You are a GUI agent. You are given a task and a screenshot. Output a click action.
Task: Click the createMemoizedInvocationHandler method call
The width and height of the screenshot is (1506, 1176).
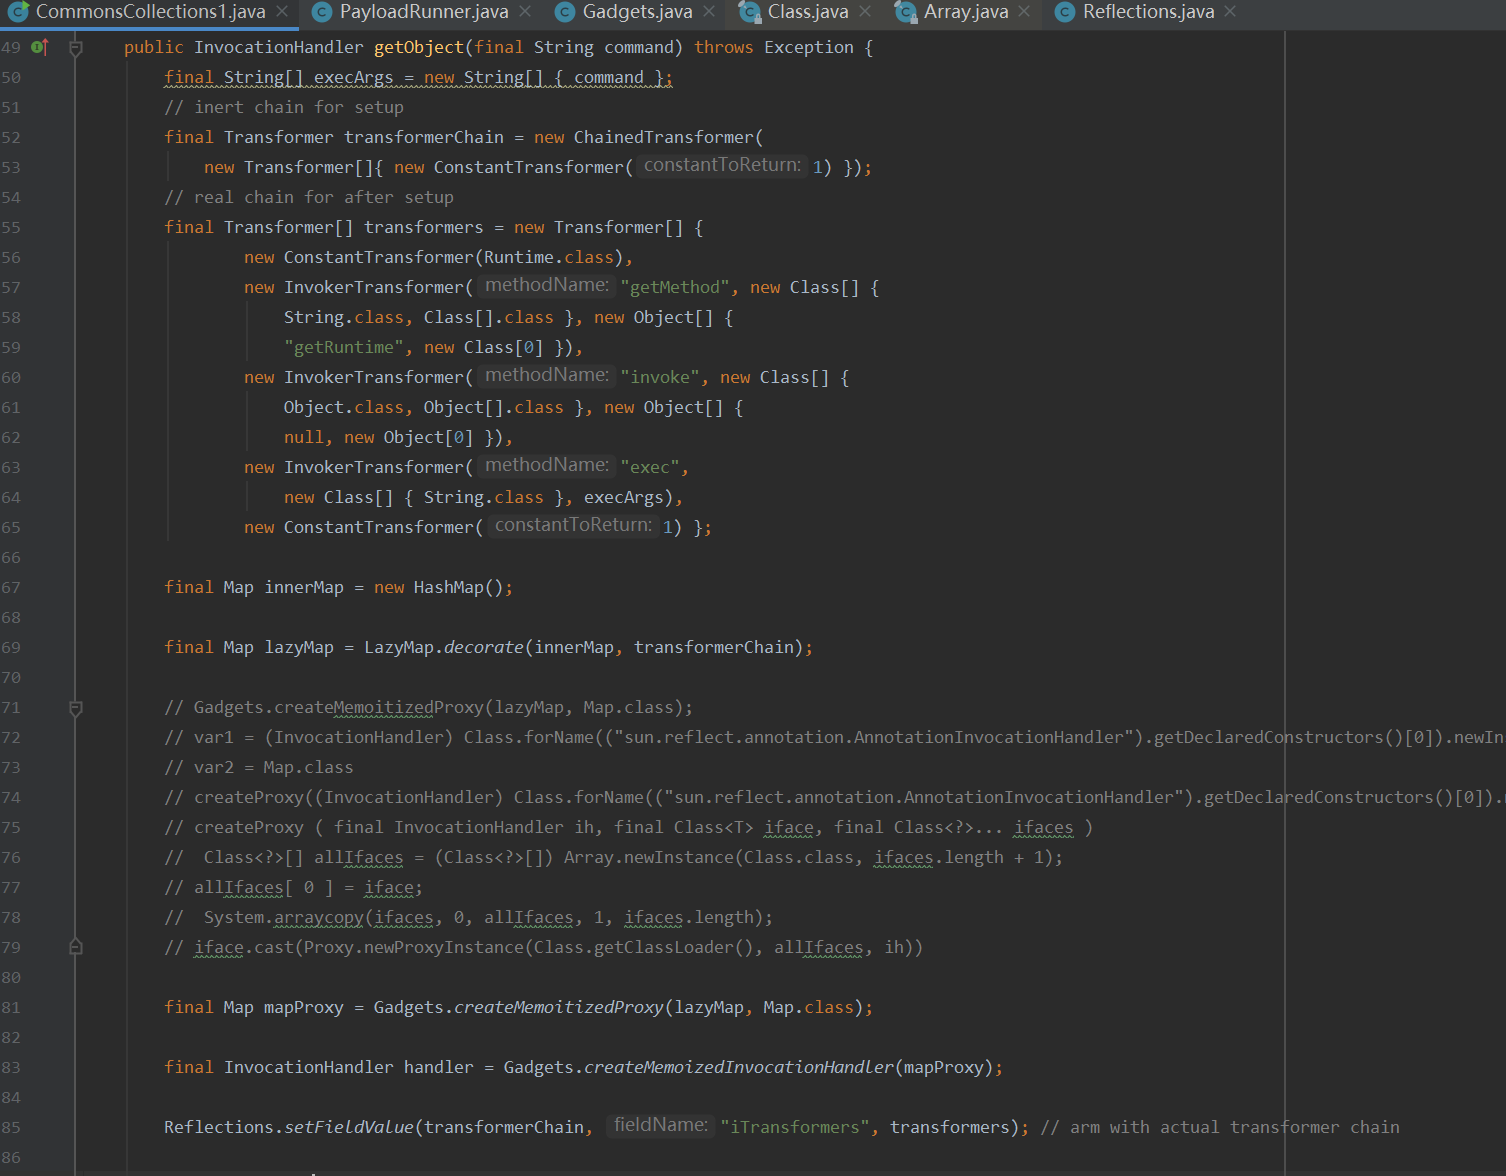tap(739, 1067)
